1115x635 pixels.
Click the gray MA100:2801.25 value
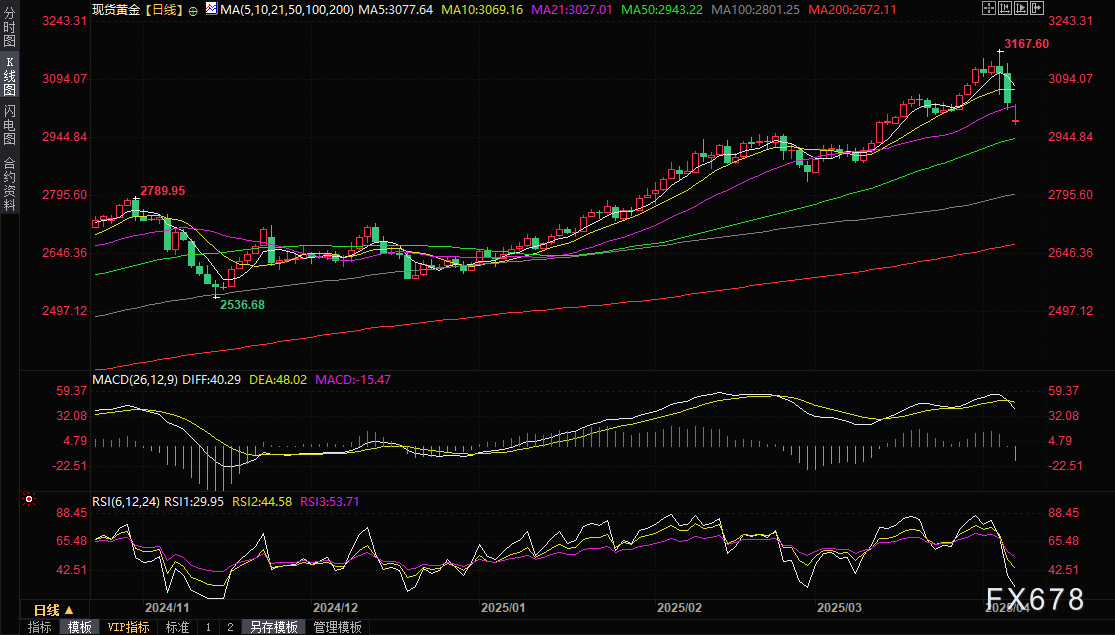click(x=755, y=10)
